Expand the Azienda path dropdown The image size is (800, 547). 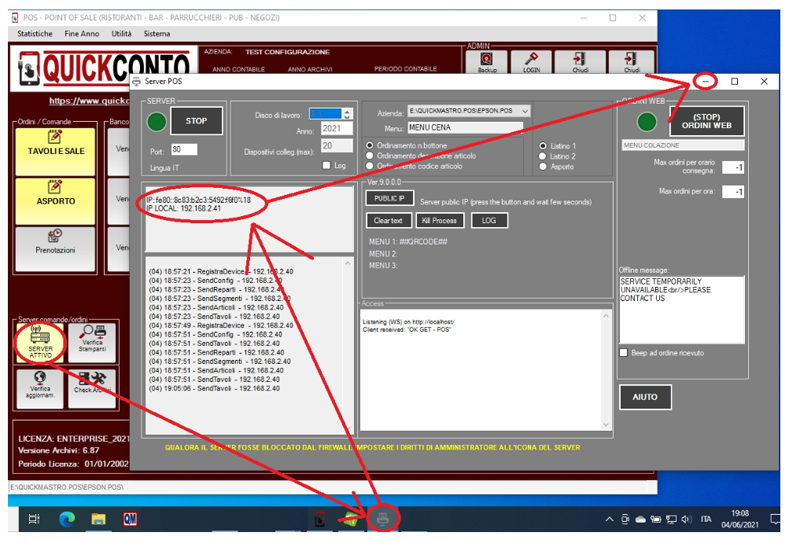click(525, 111)
